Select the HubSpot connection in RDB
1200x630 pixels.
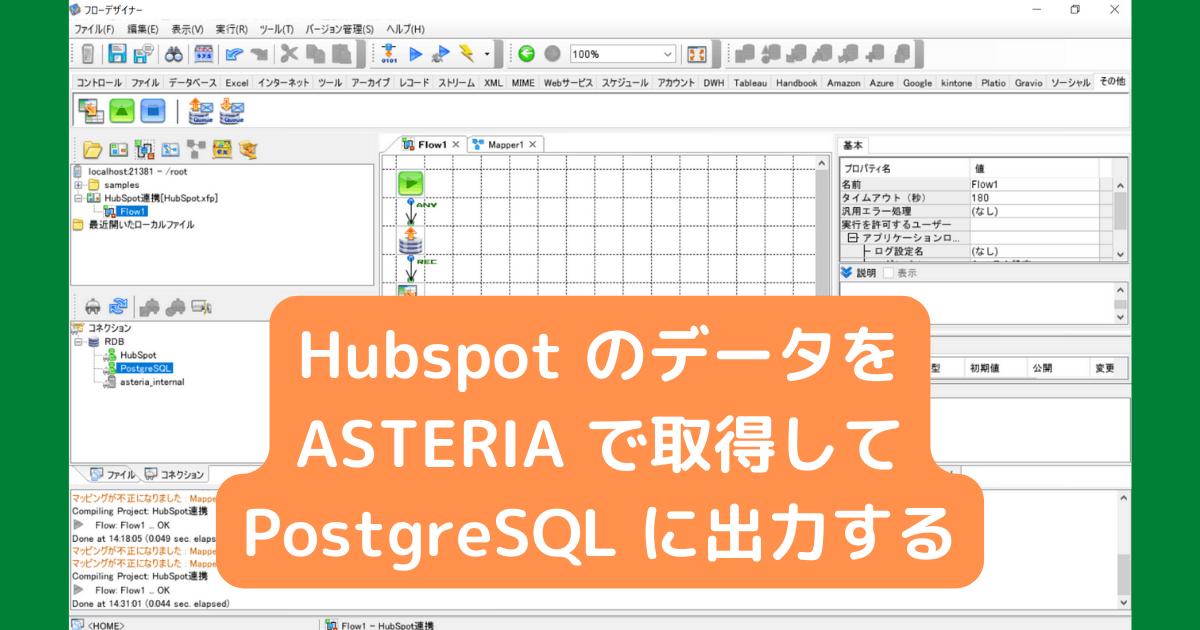pos(138,355)
